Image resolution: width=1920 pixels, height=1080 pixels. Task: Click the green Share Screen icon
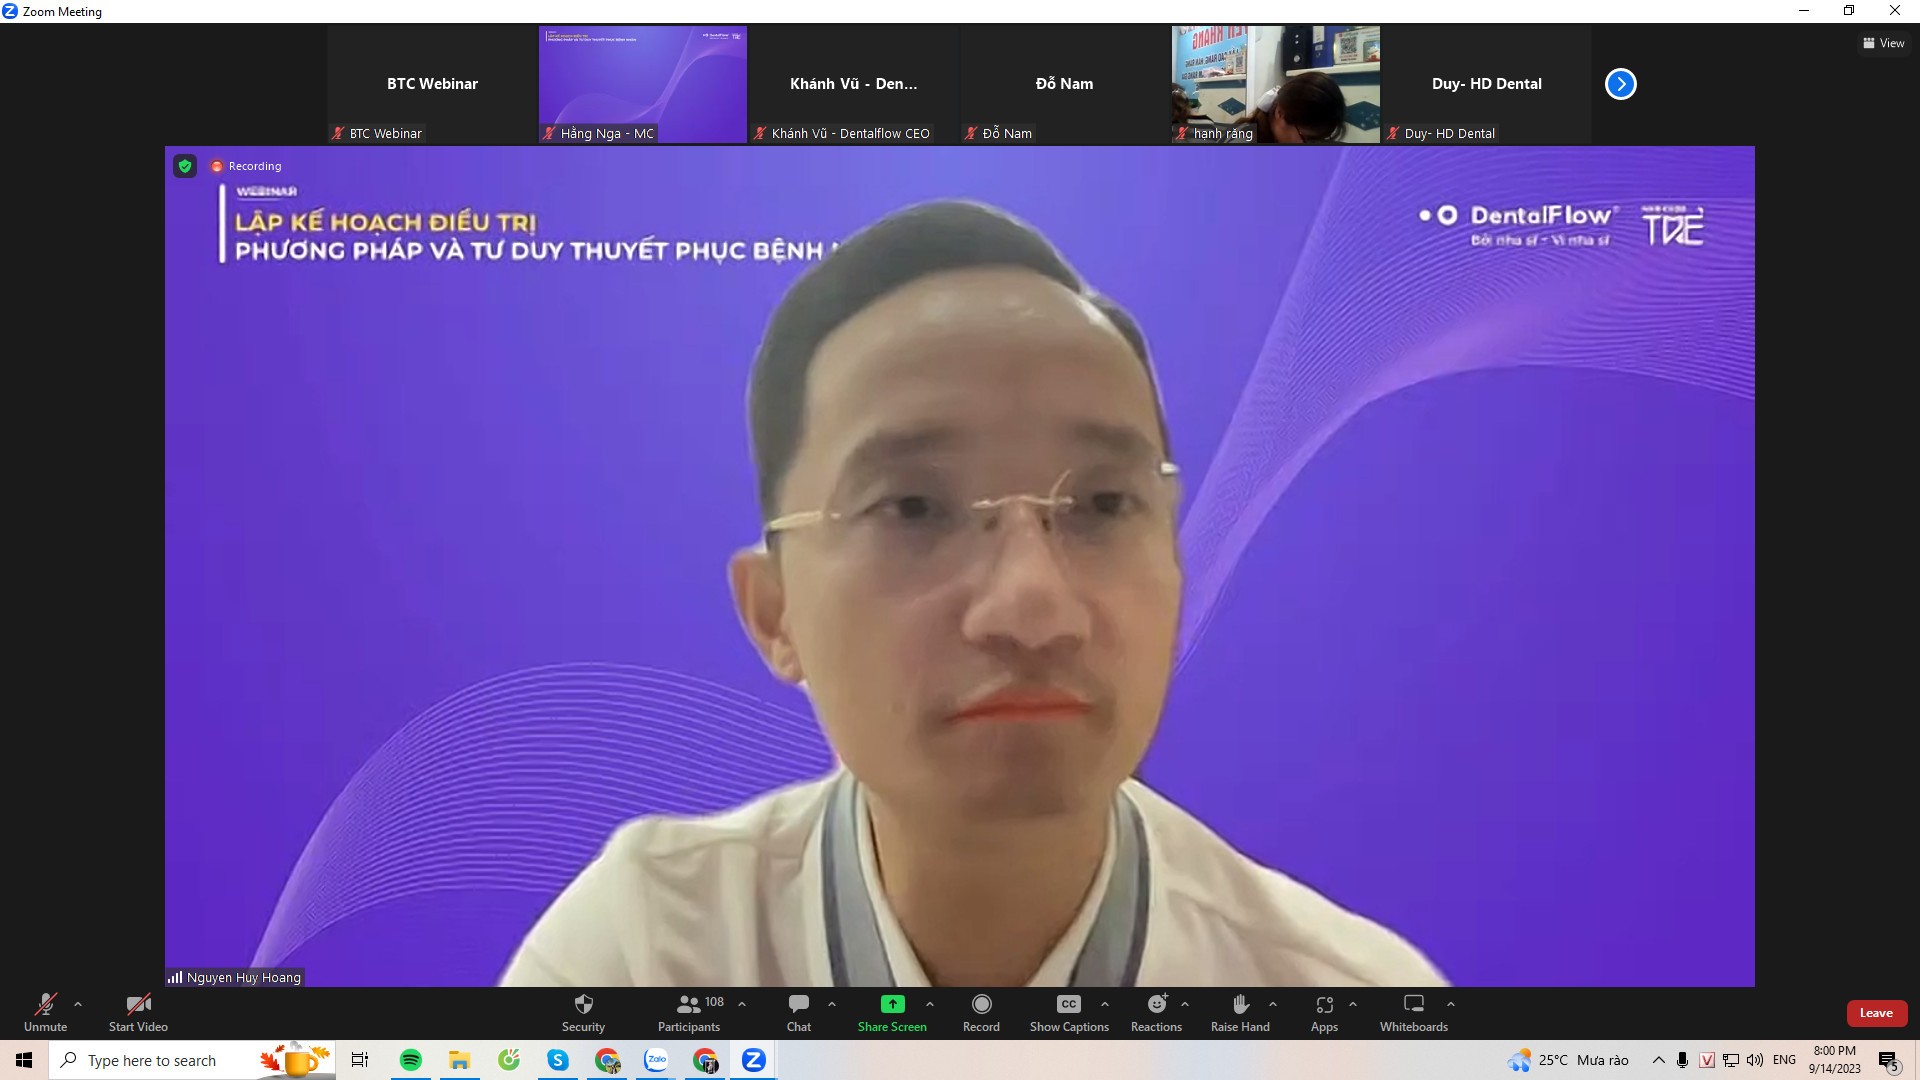892,1004
